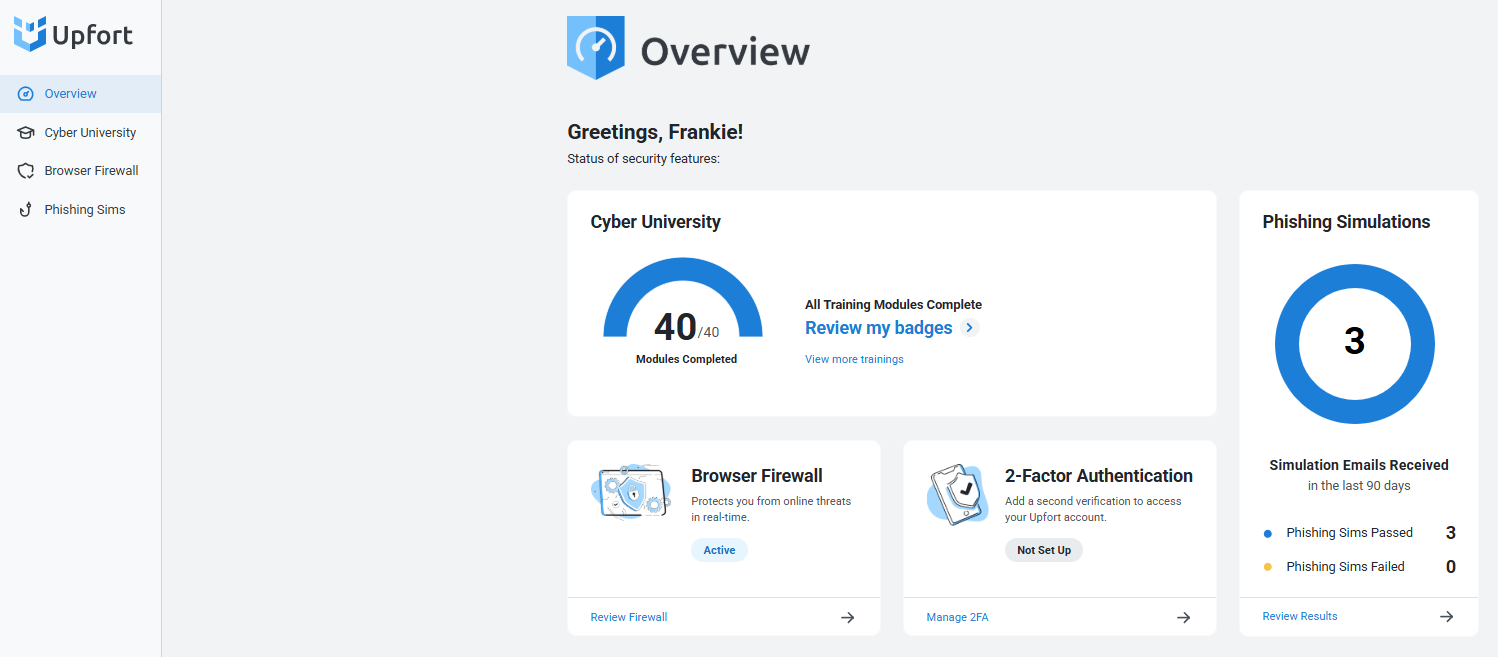
Task: Click the 2-Factor Authentication card title
Action: tap(1099, 476)
